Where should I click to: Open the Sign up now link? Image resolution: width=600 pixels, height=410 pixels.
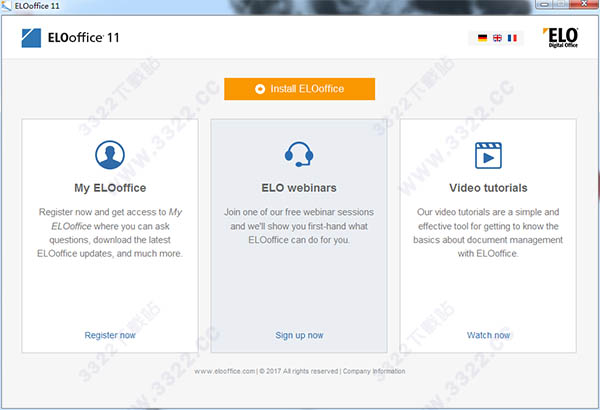pyautogui.click(x=299, y=335)
